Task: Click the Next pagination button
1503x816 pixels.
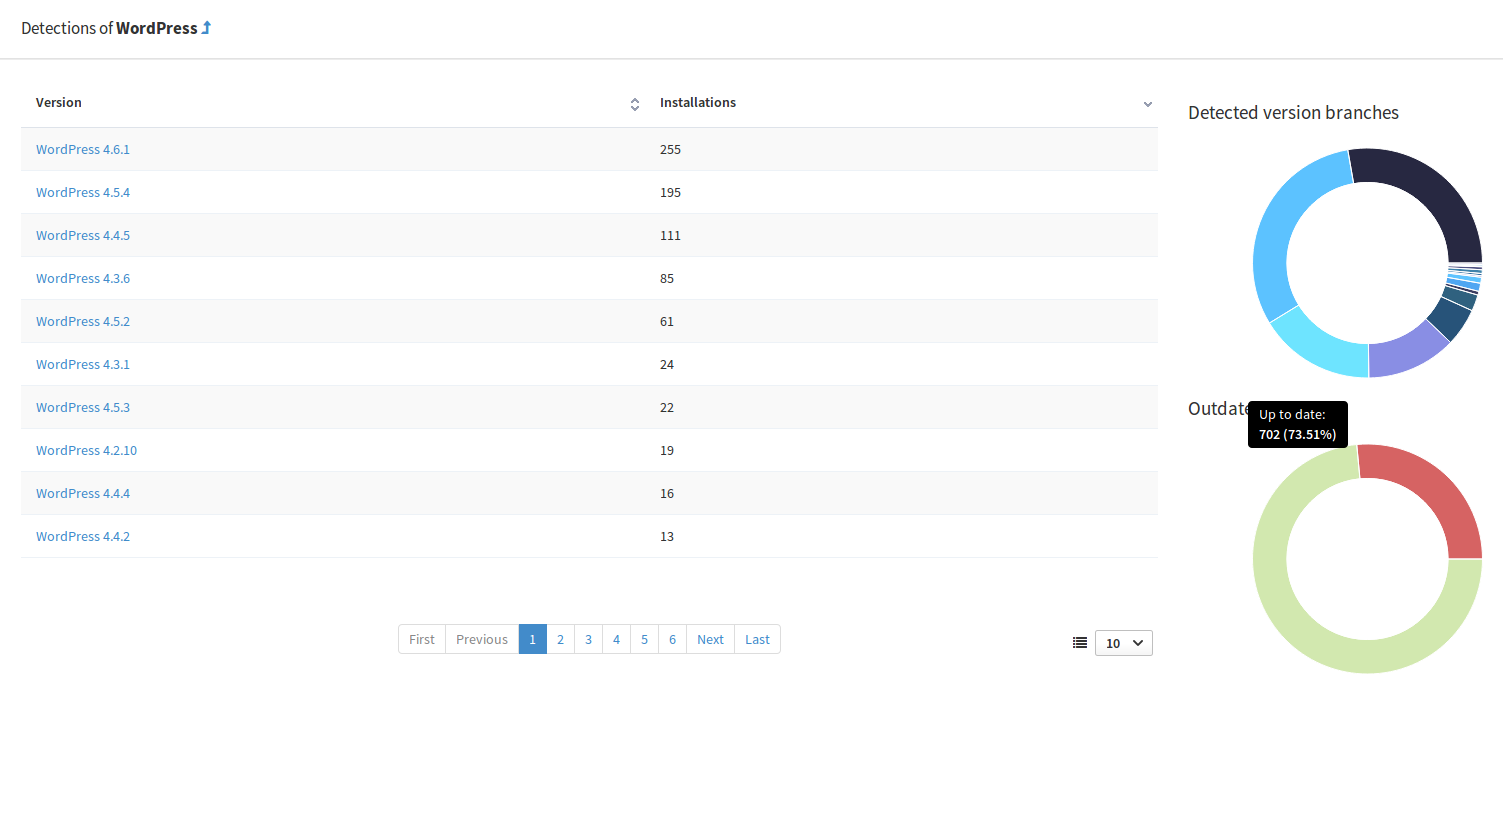Action: [x=710, y=640]
